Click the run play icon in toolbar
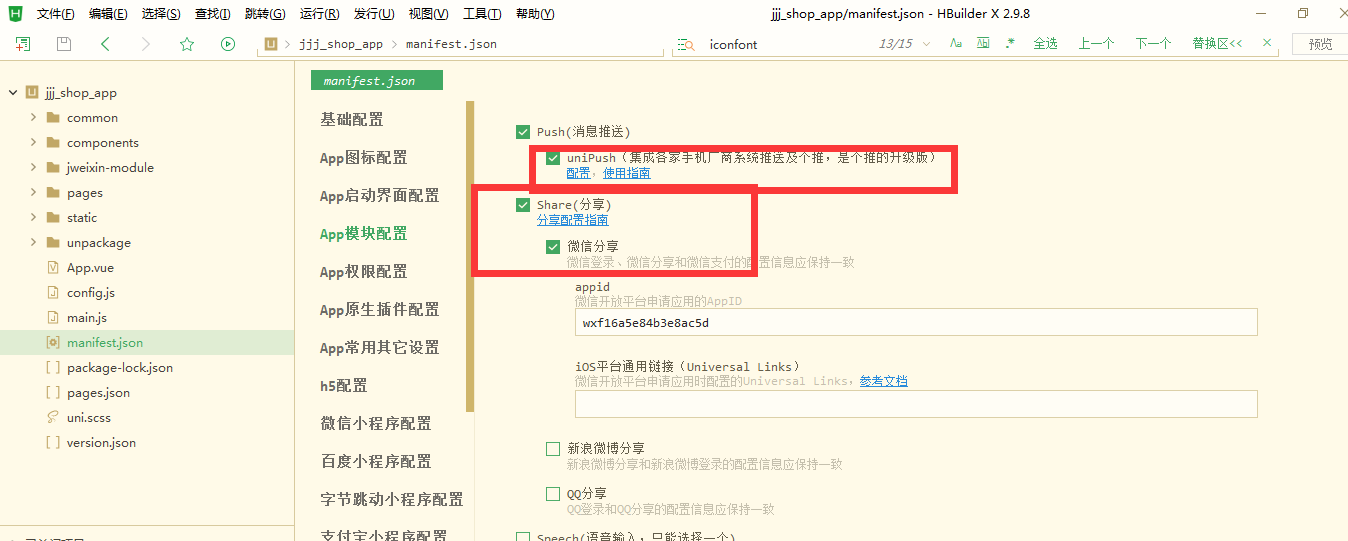Screen dimensions: 1348x541 click(x=228, y=44)
